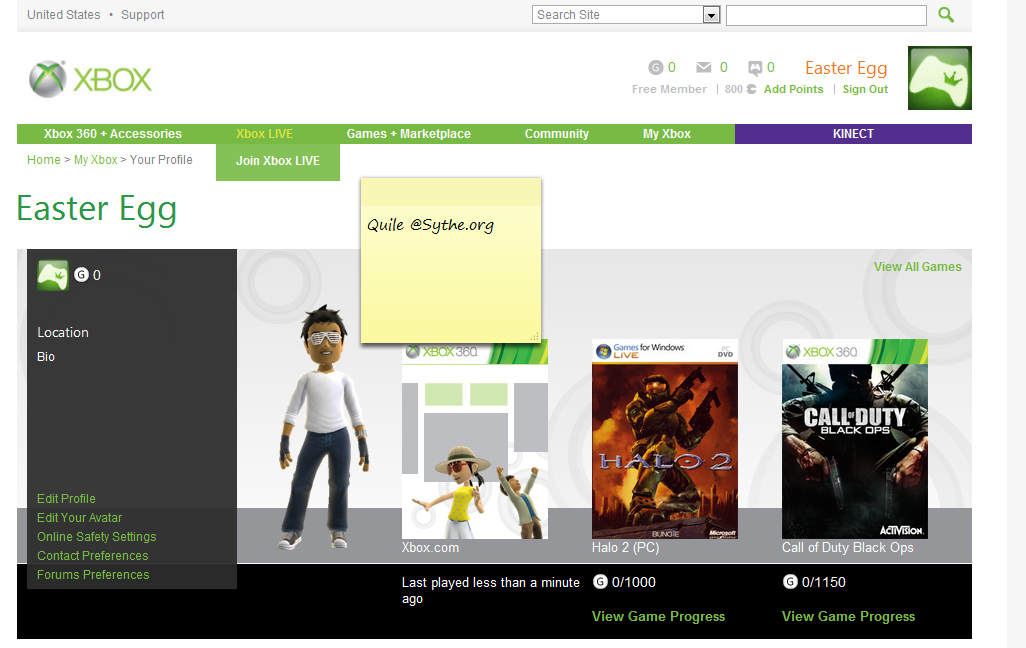Open Forums Preferences link

tap(93, 575)
